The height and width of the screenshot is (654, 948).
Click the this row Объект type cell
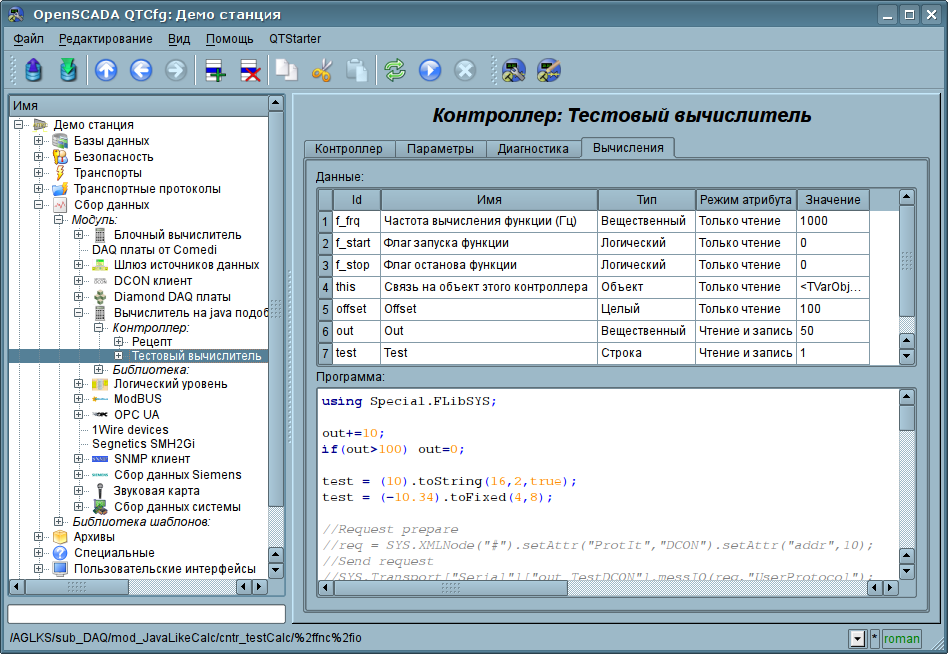point(646,287)
